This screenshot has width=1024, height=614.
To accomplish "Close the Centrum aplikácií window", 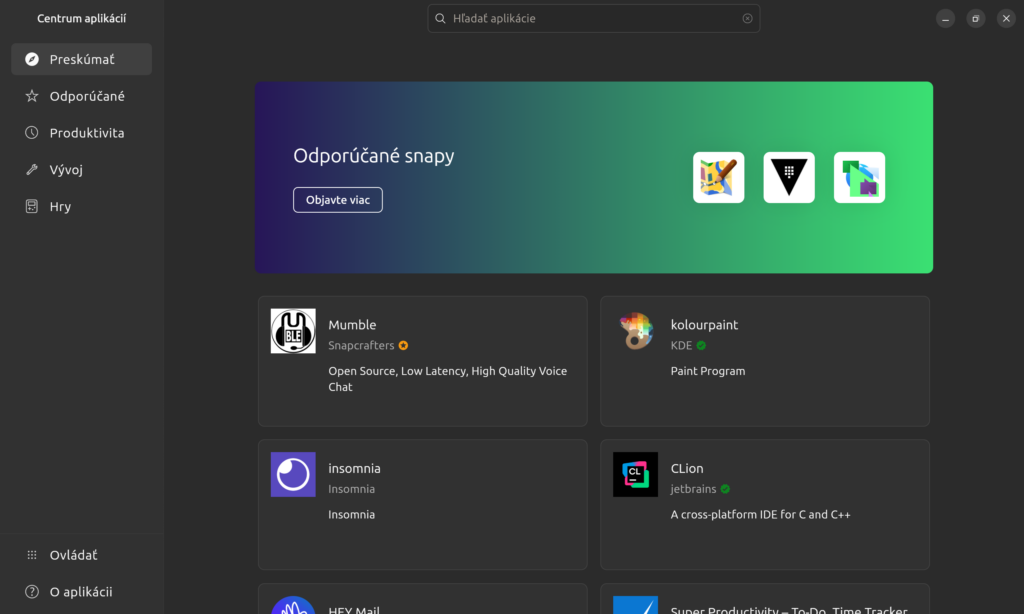I will [1006, 18].
